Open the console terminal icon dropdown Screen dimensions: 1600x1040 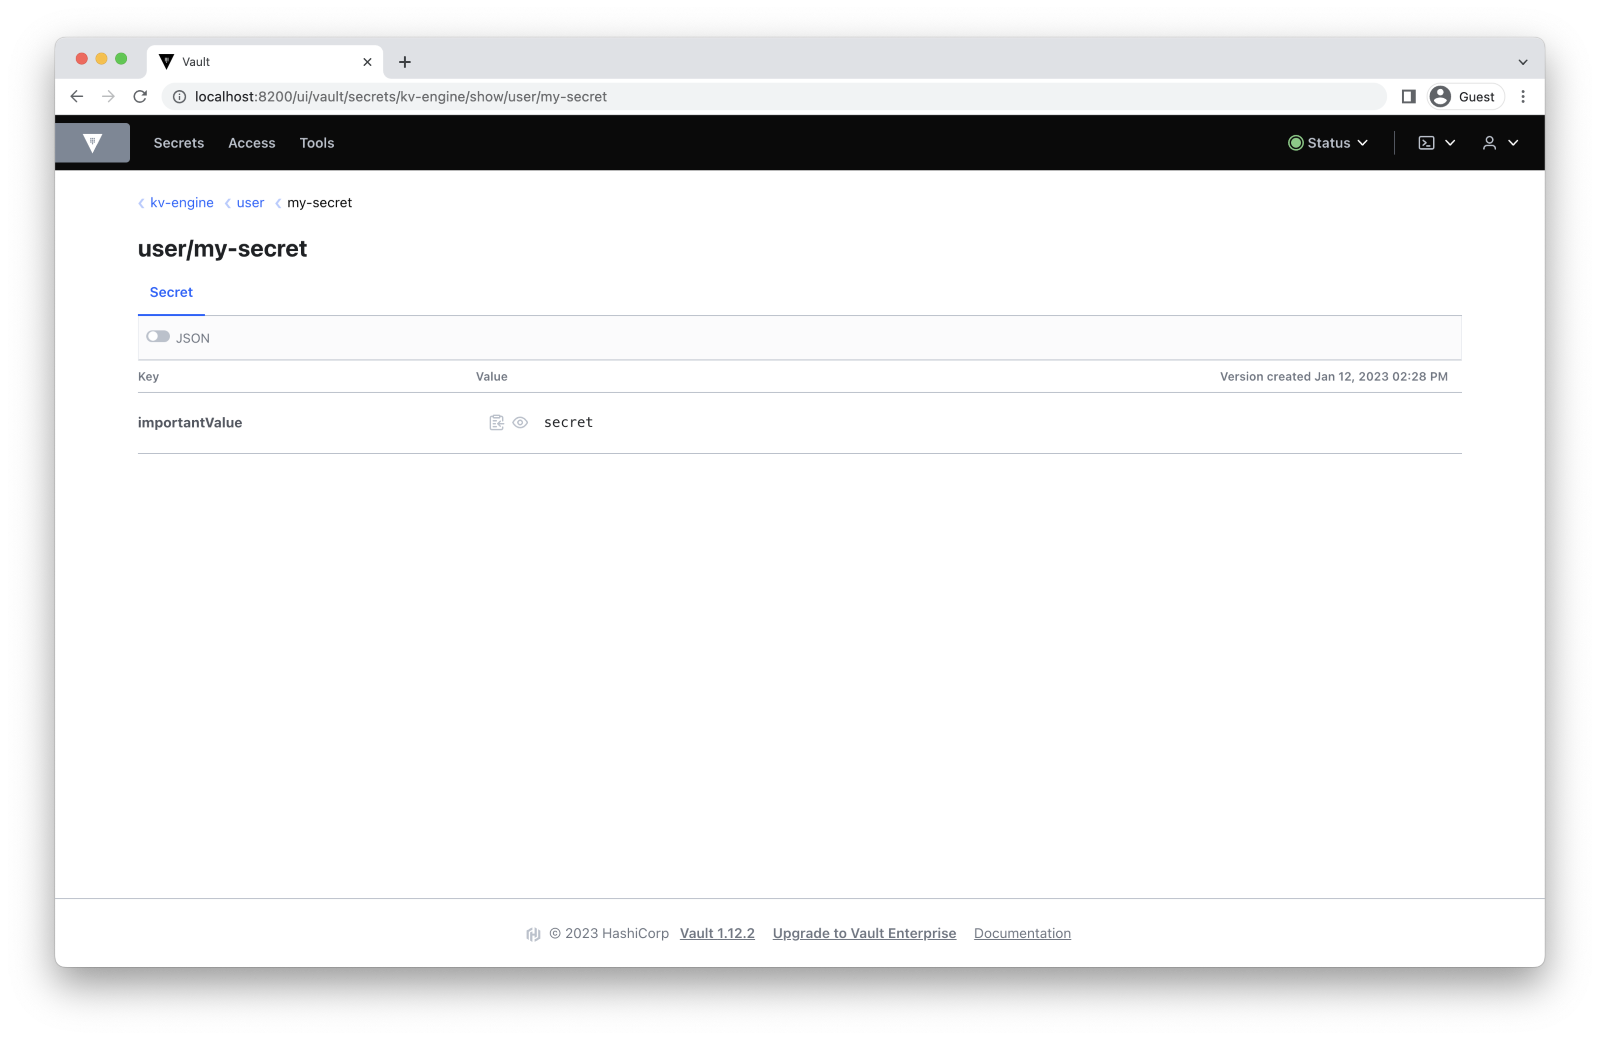click(1437, 143)
